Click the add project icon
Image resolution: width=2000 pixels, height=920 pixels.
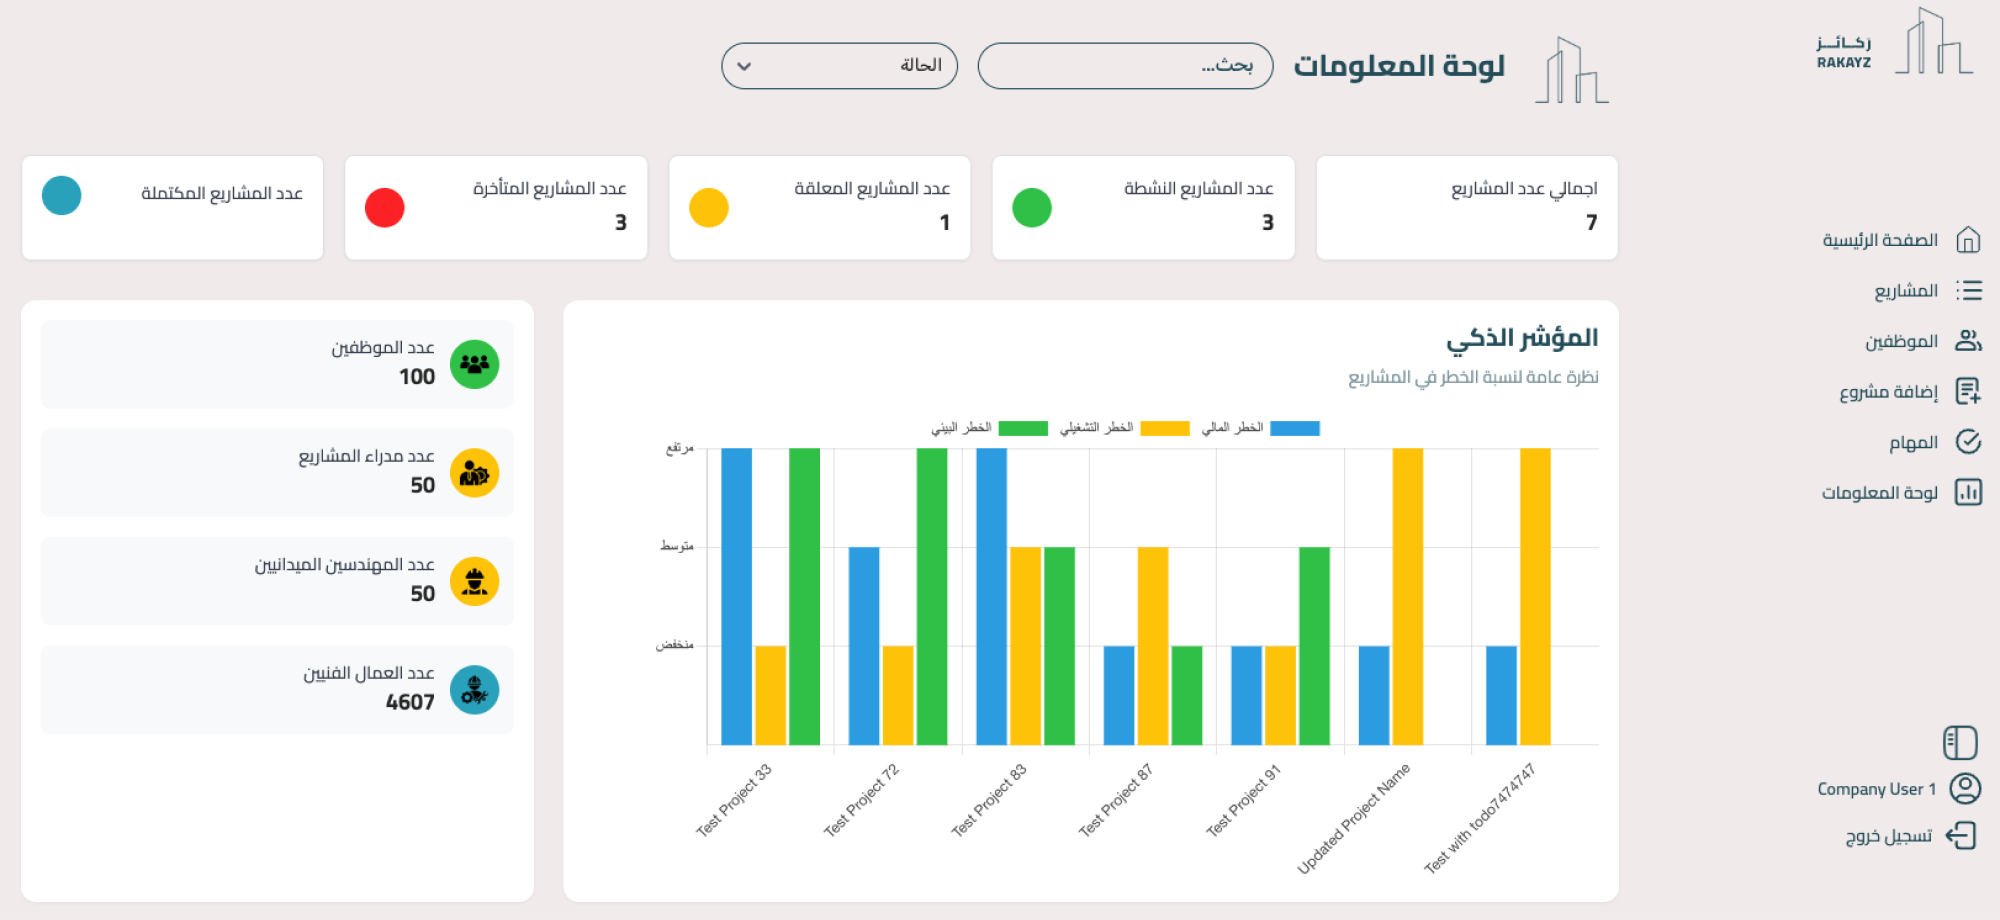coord(1968,391)
